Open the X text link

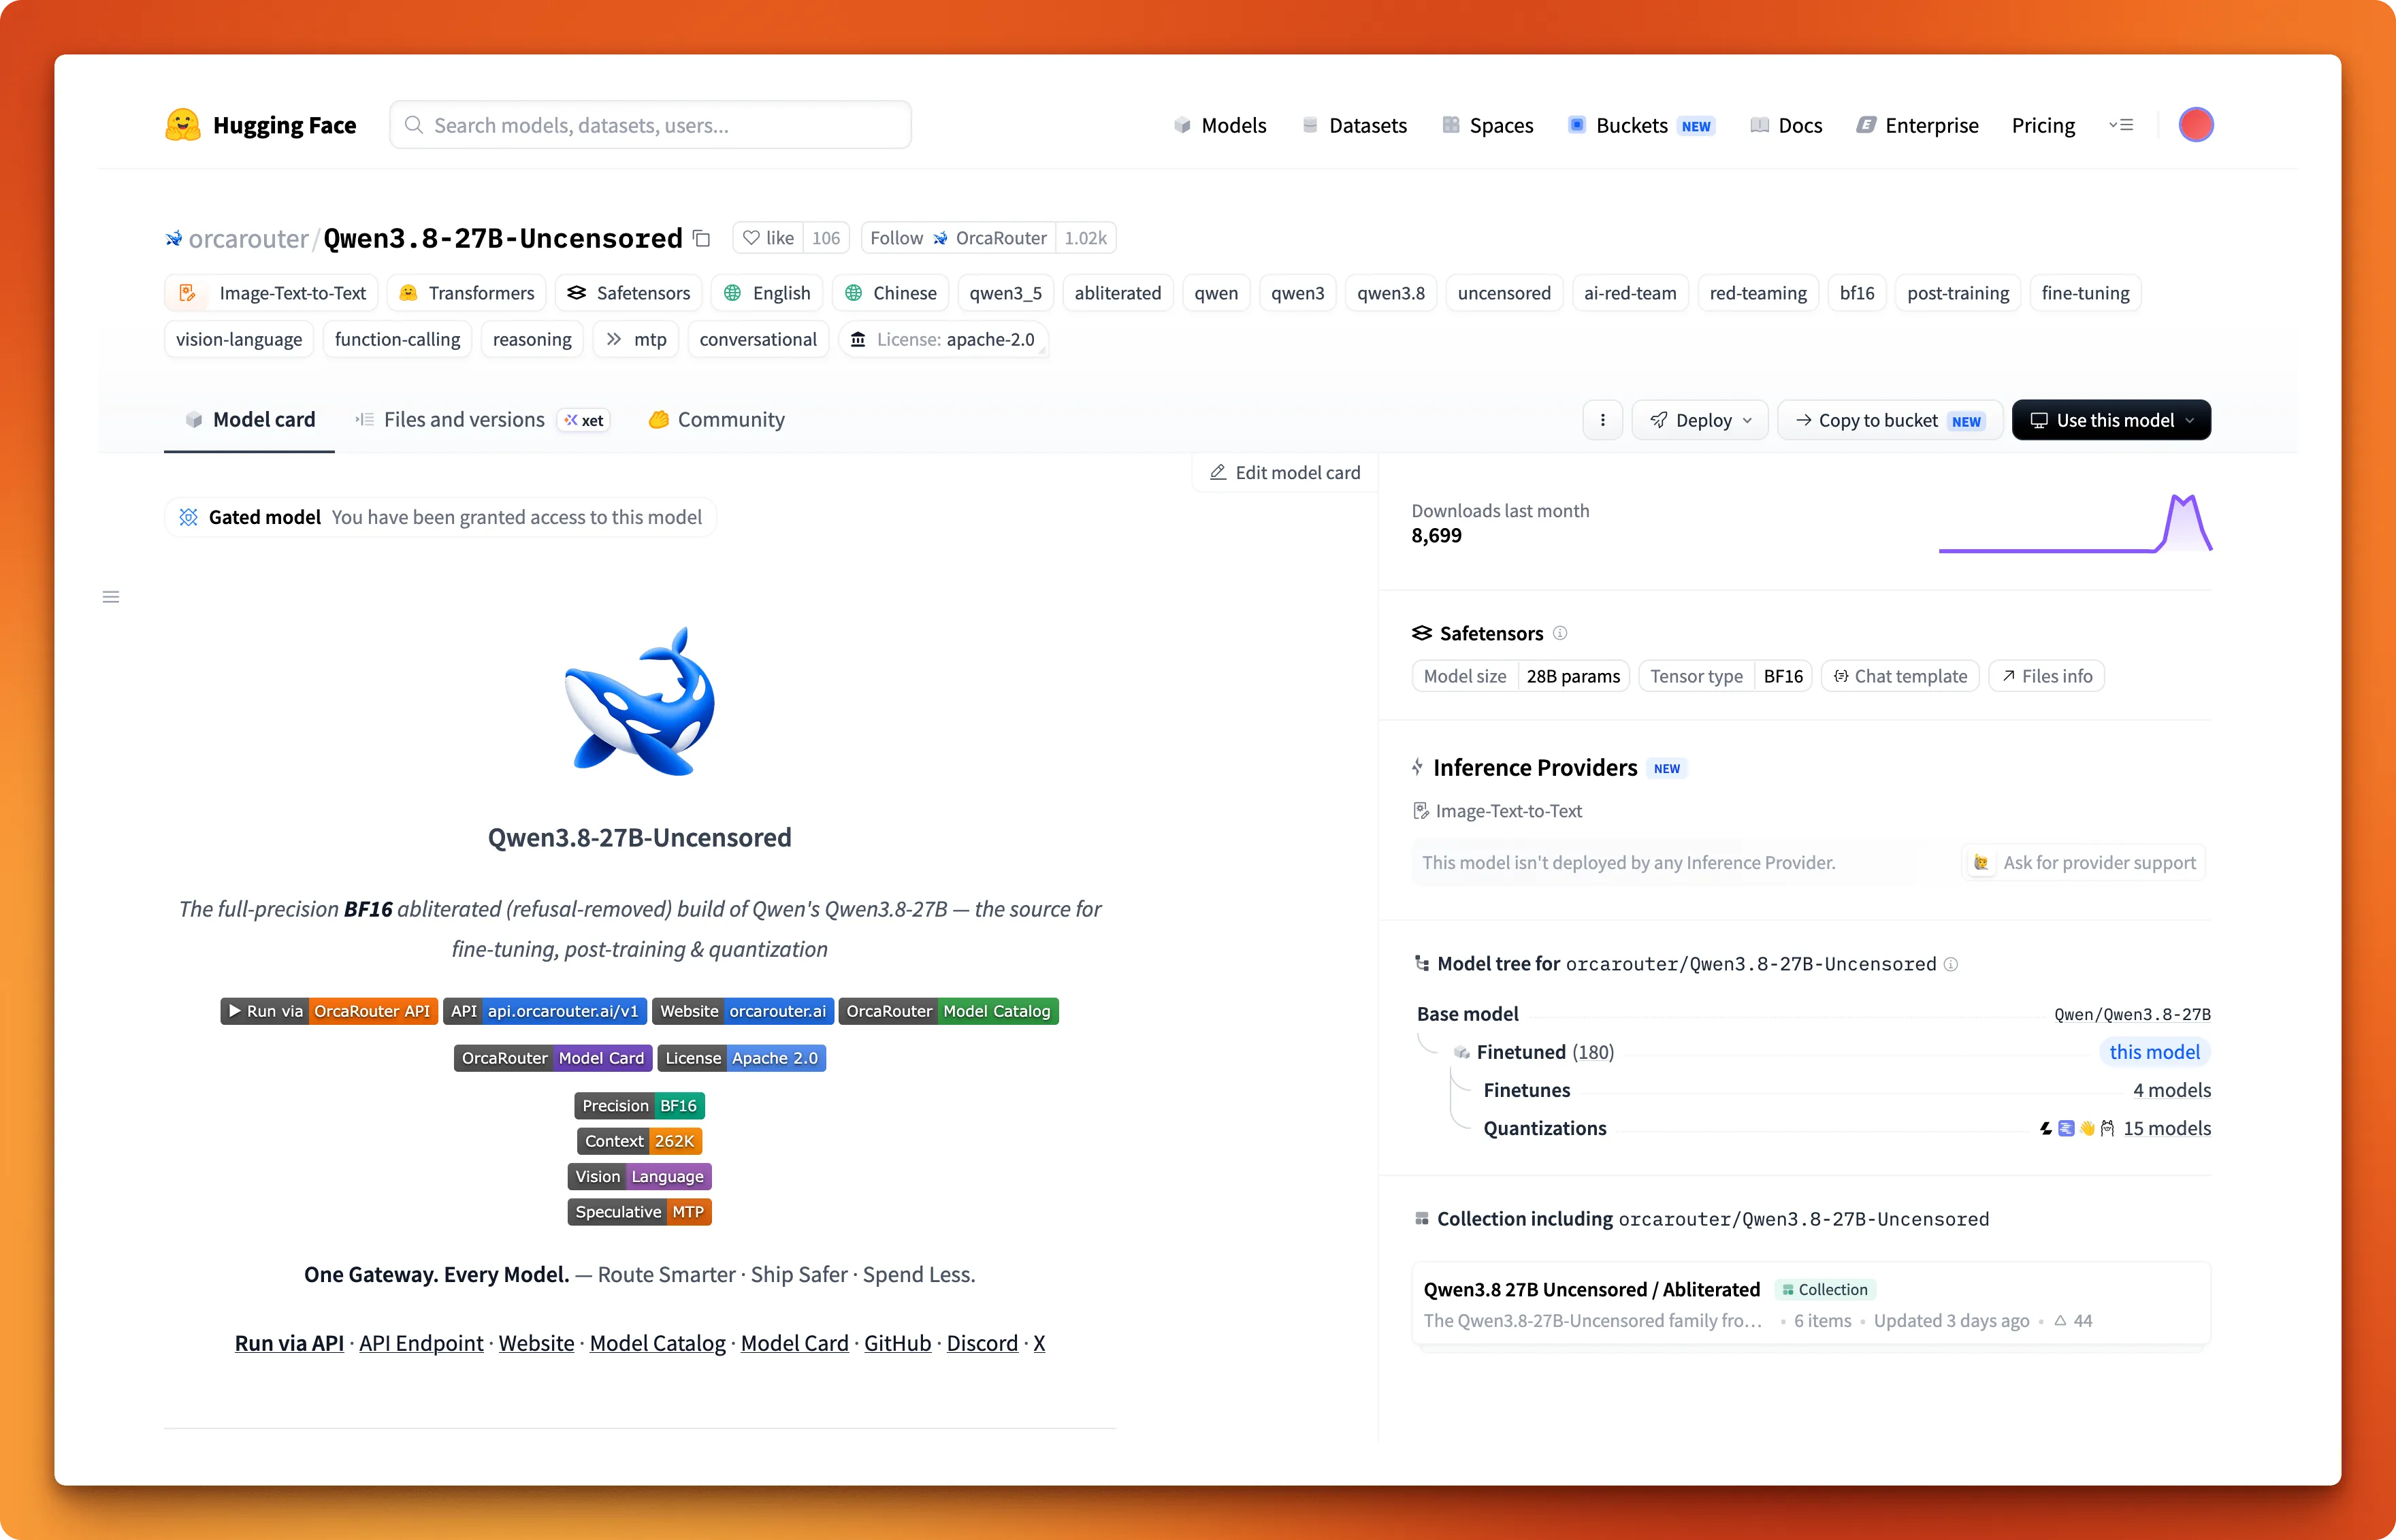click(1039, 1343)
